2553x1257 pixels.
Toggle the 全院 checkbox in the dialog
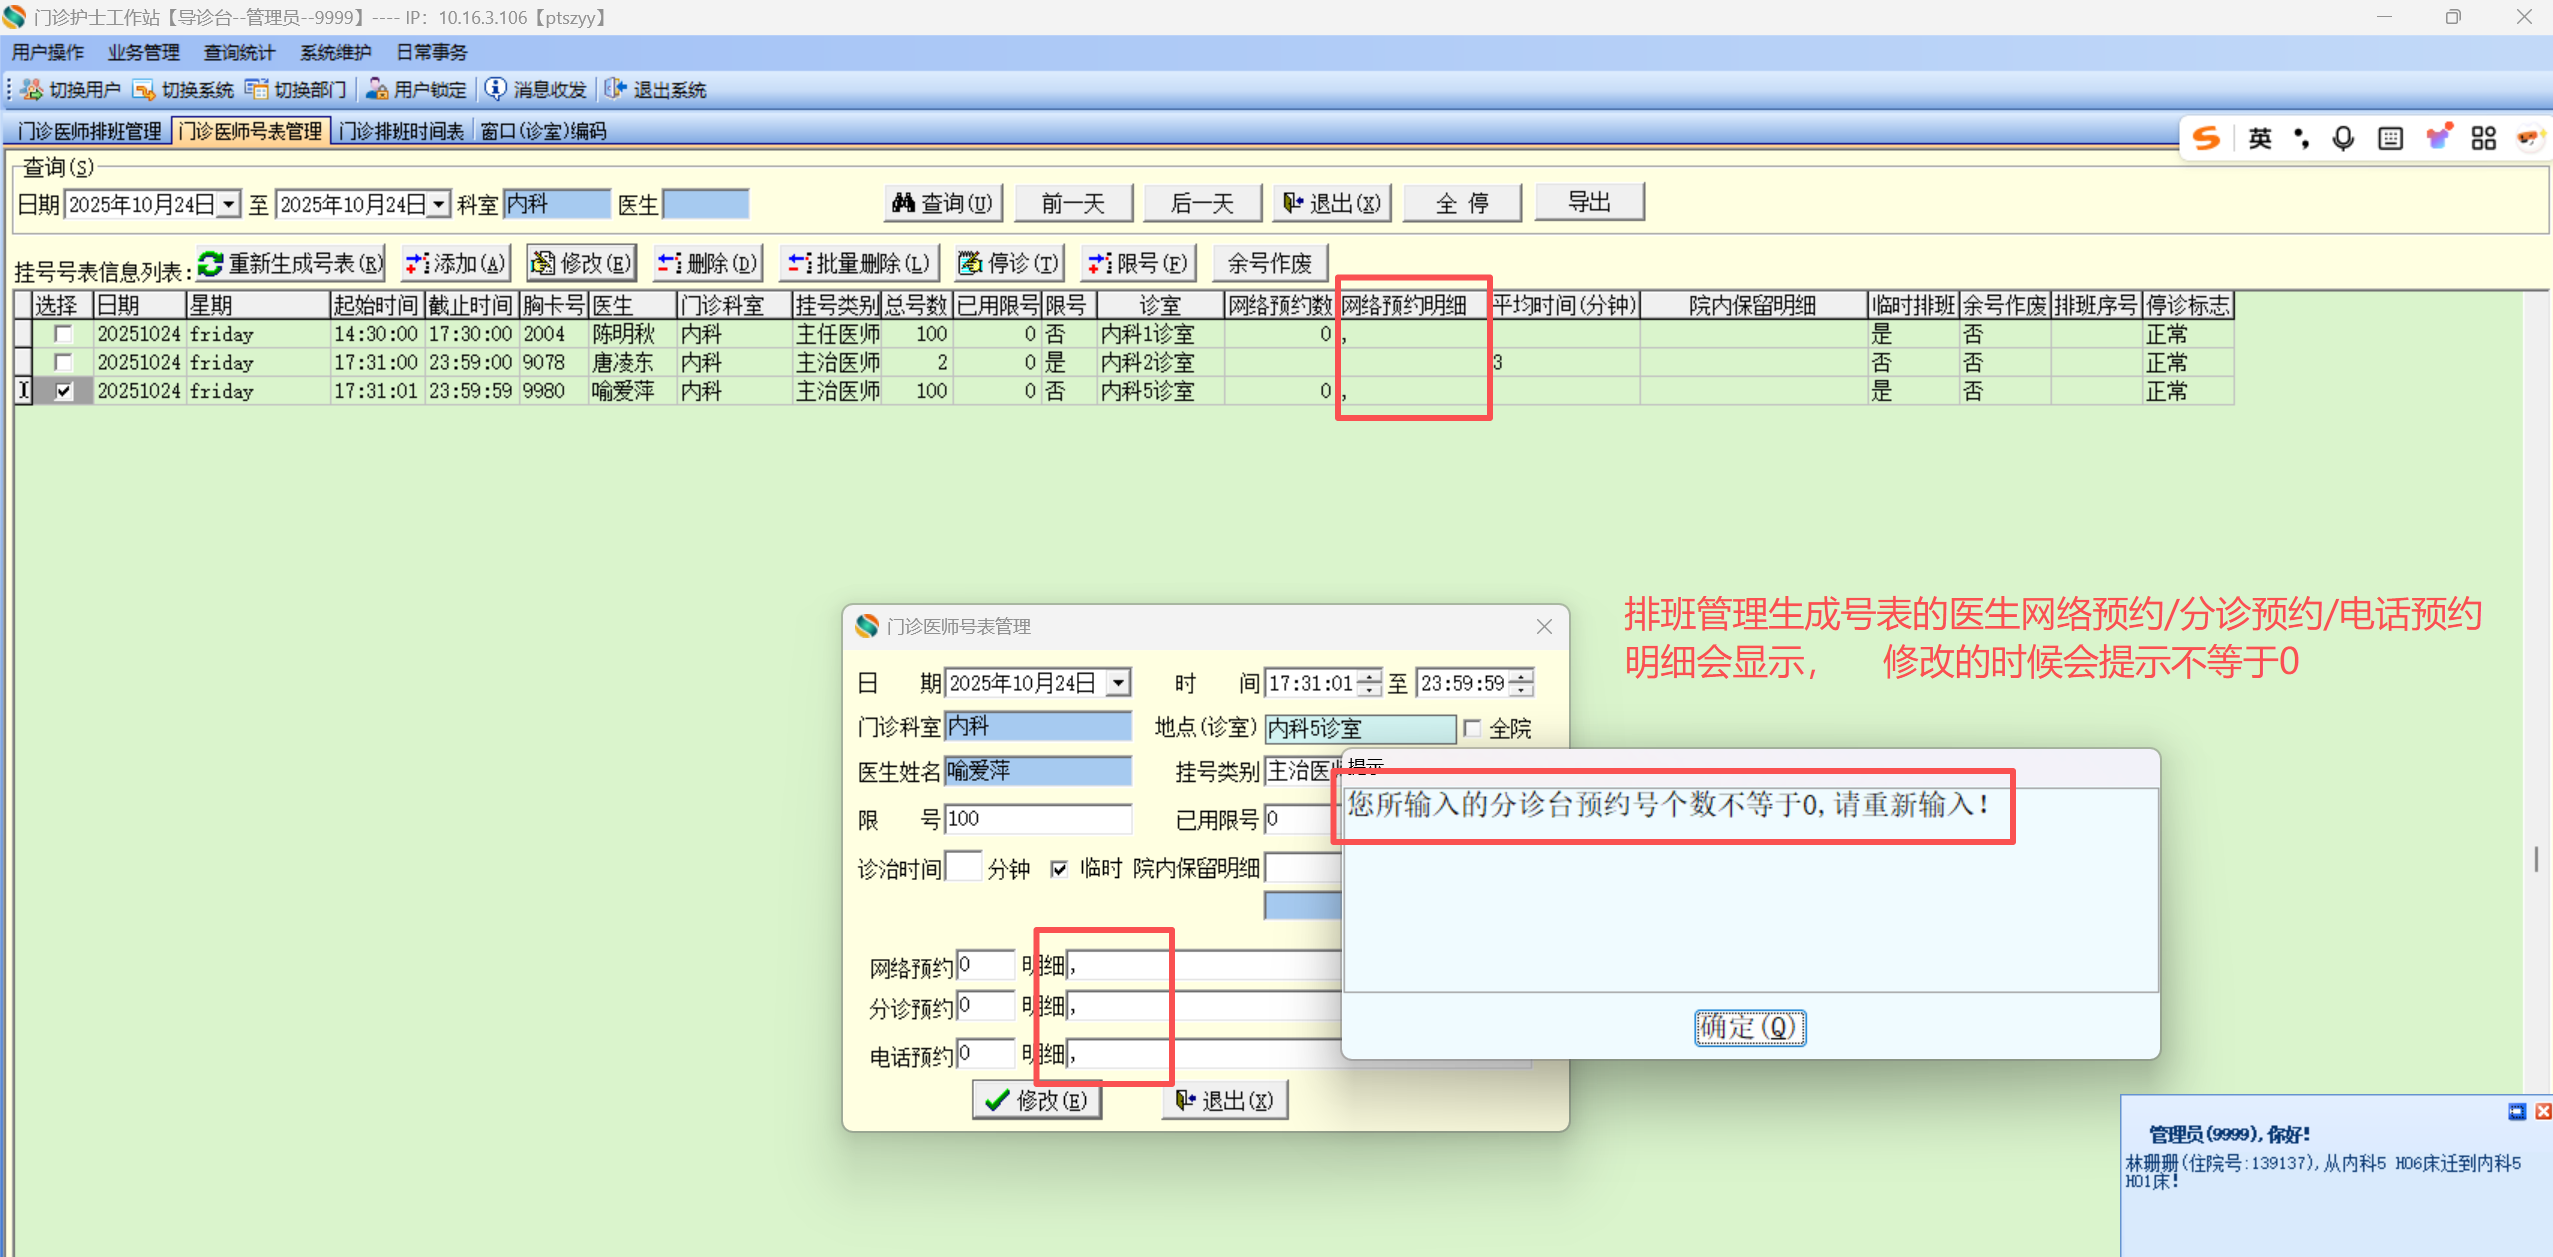pyautogui.click(x=1472, y=728)
